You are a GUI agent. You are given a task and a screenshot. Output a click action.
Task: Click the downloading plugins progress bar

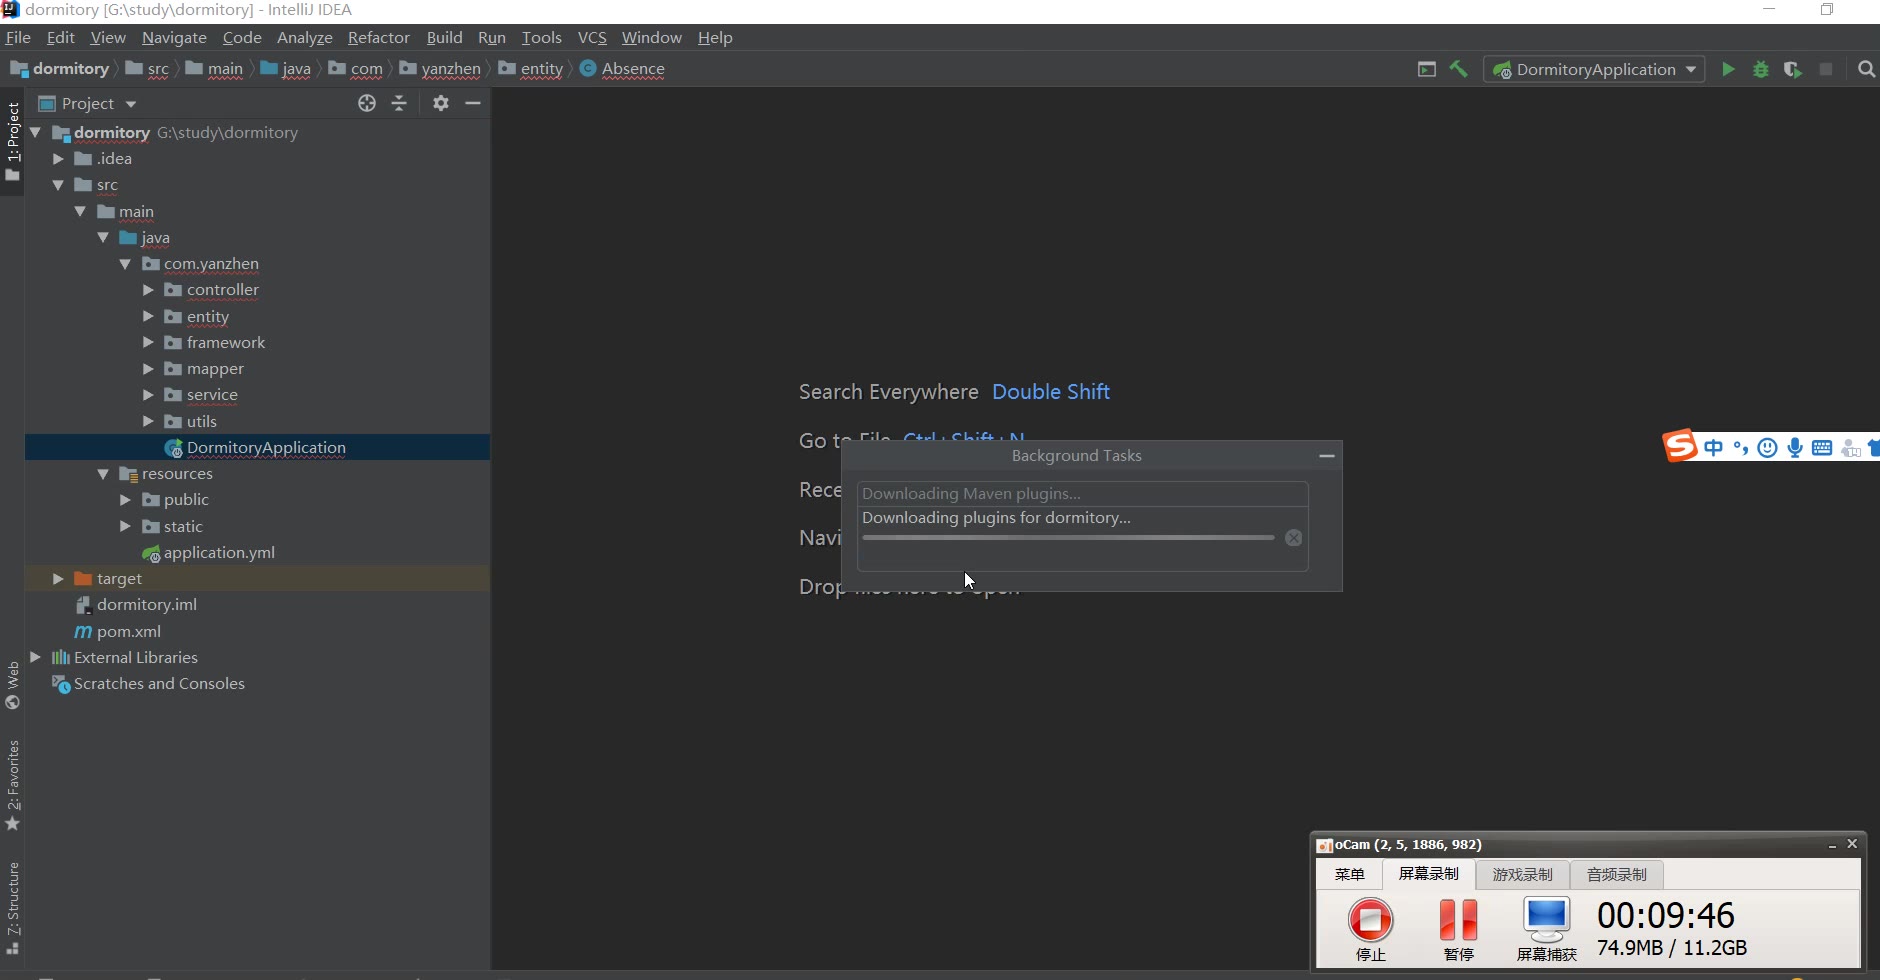pyautogui.click(x=1068, y=538)
